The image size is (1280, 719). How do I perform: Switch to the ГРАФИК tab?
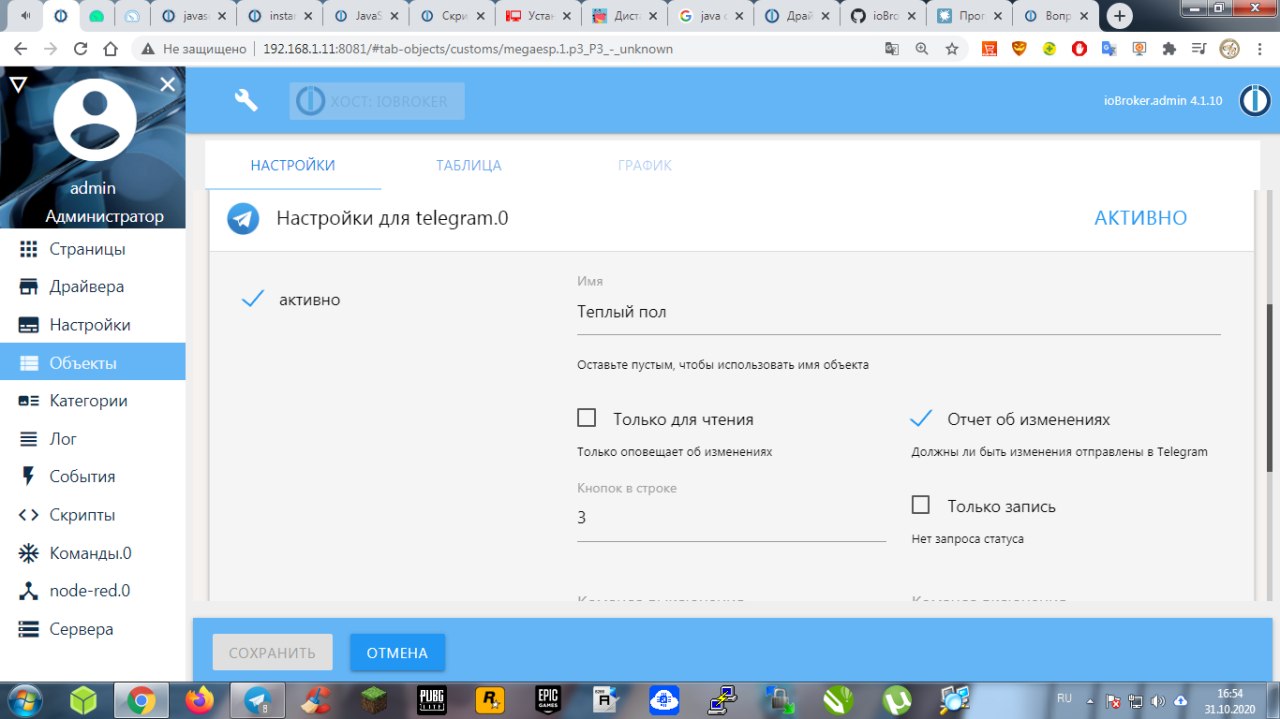click(x=644, y=165)
